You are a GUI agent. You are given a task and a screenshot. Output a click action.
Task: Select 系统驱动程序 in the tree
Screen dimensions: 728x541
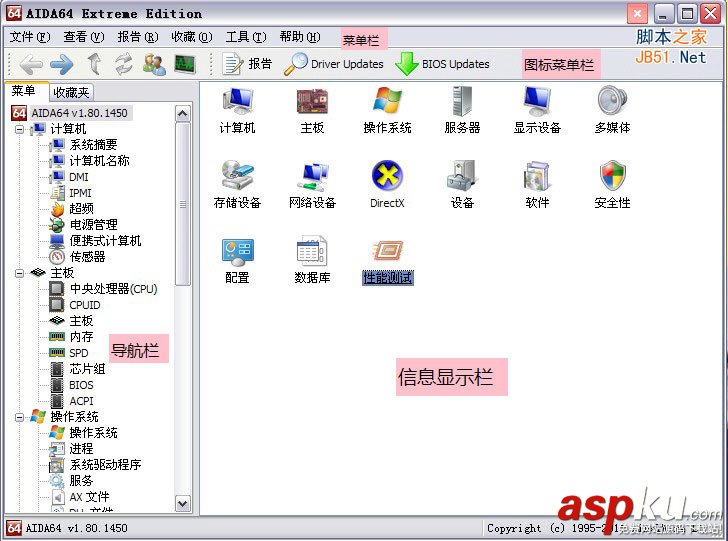[x=96, y=464]
